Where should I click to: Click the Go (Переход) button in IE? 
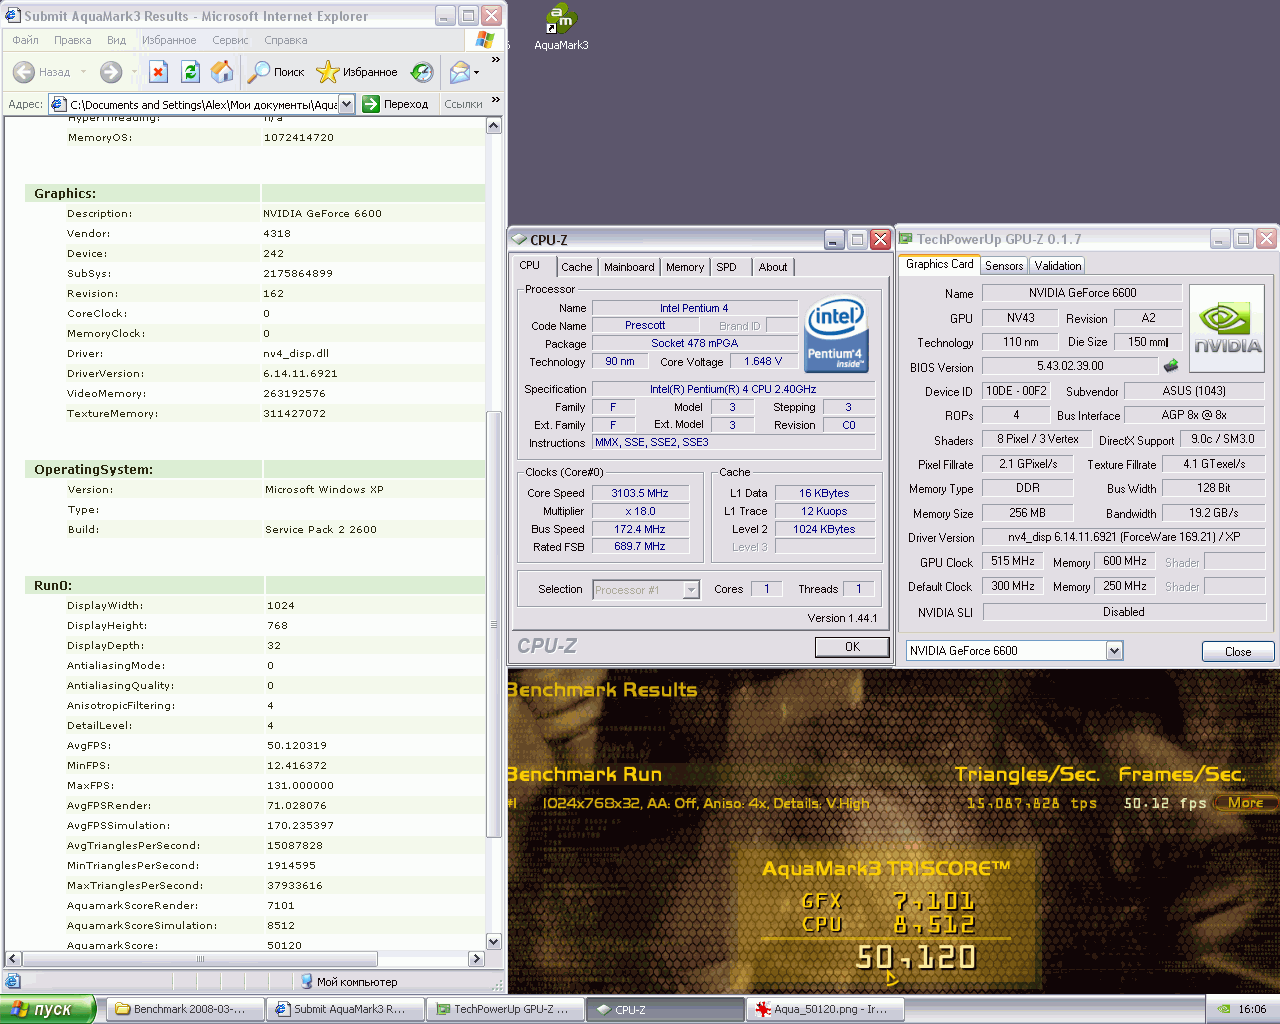395,104
